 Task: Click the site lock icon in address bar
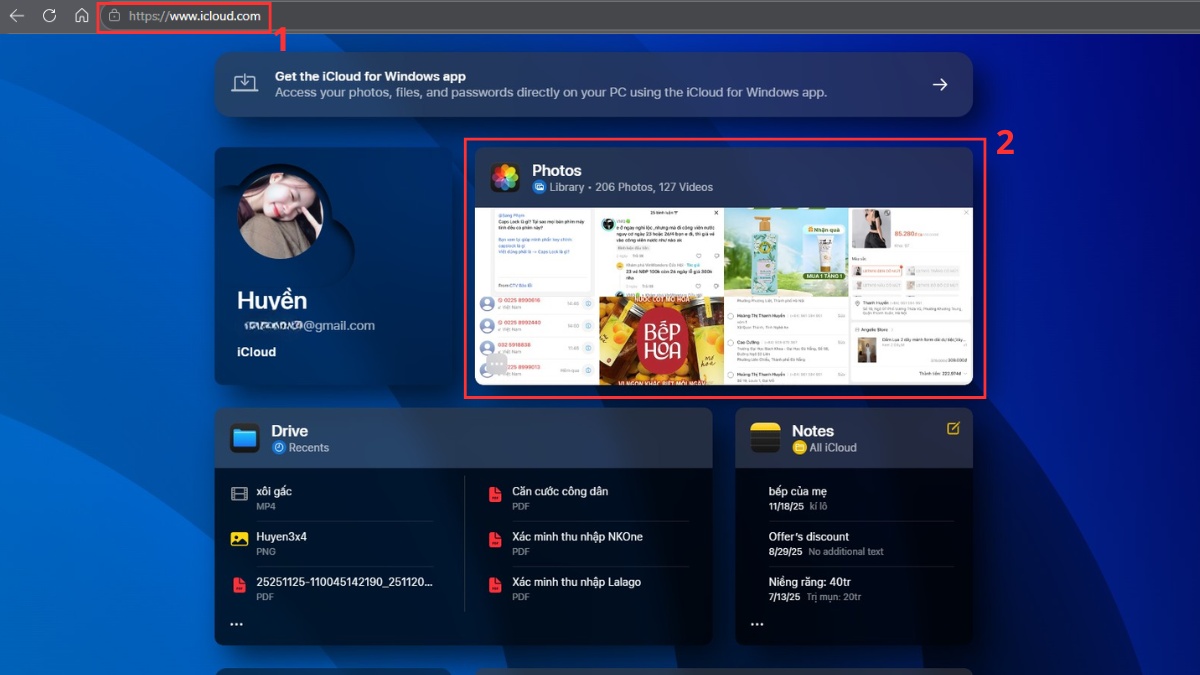(114, 16)
